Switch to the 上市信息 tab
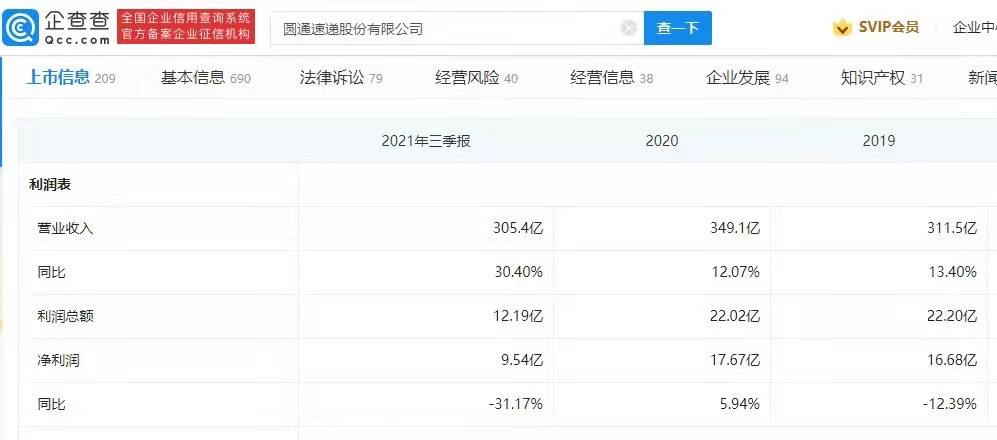 point(70,78)
